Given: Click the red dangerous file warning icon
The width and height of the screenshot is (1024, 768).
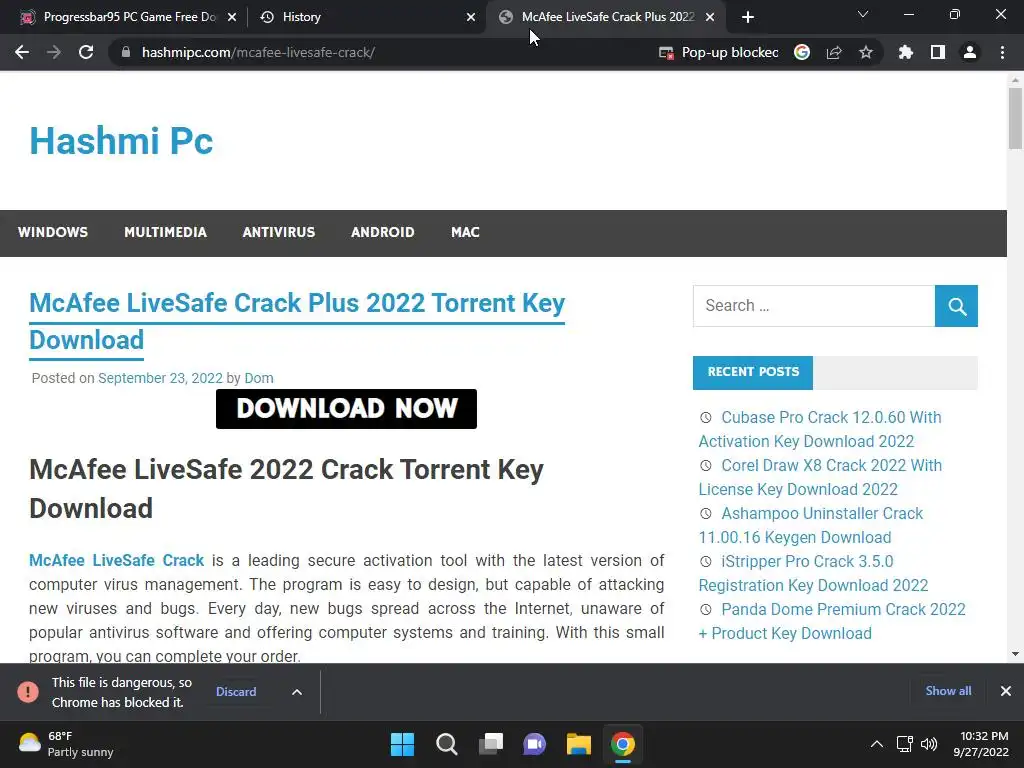Looking at the screenshot, I should 27,692.
